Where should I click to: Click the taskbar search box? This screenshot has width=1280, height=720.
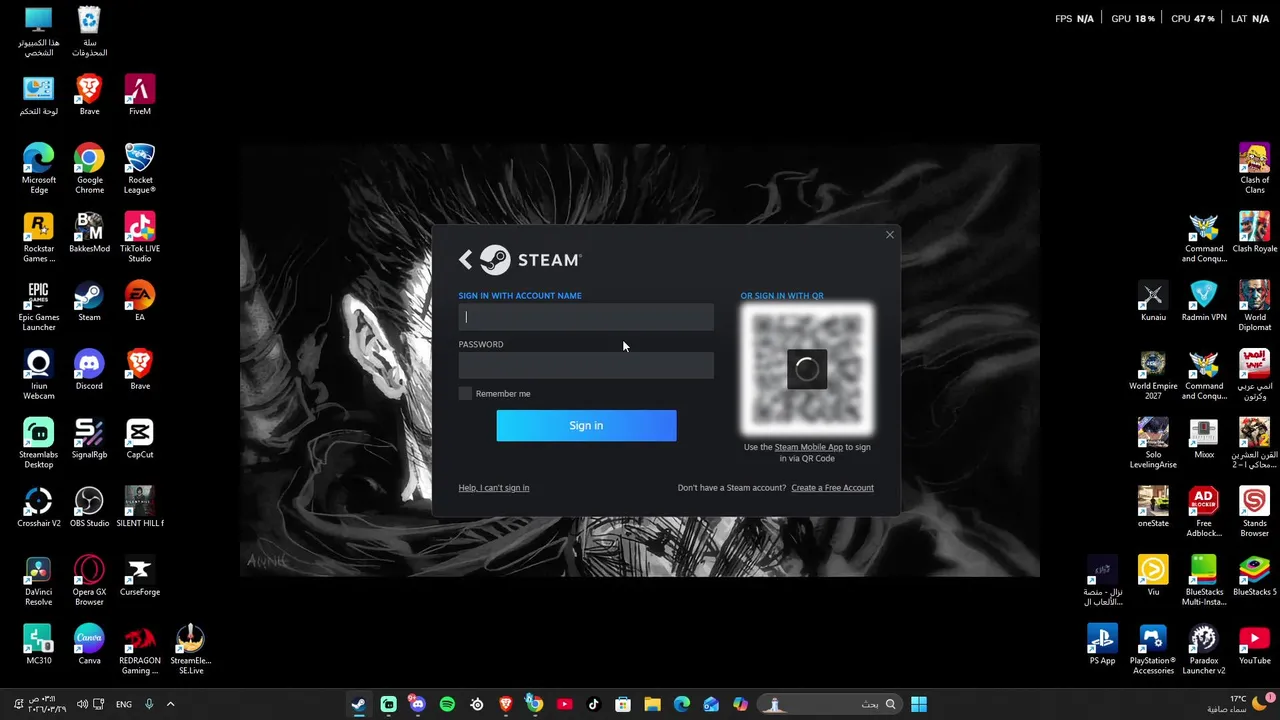point(830,704)
